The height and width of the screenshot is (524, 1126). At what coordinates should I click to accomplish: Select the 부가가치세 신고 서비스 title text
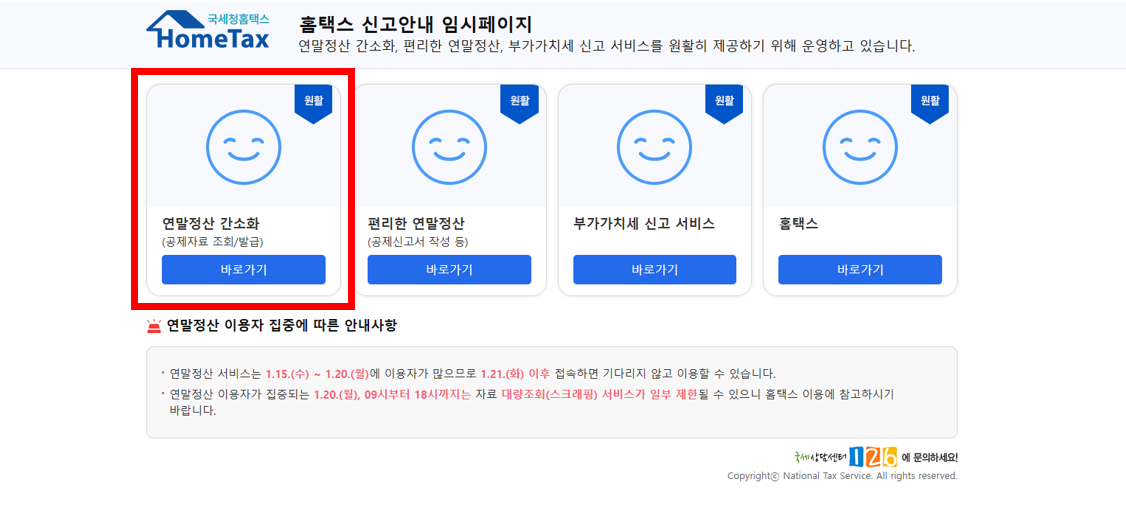[x=643, y=223]
